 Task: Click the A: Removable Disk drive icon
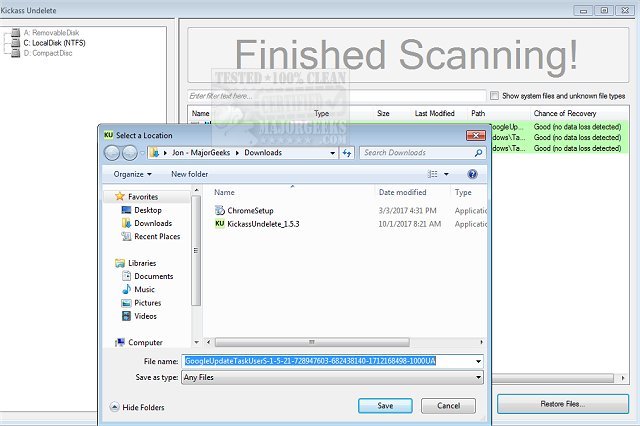(x=16, y=33)
